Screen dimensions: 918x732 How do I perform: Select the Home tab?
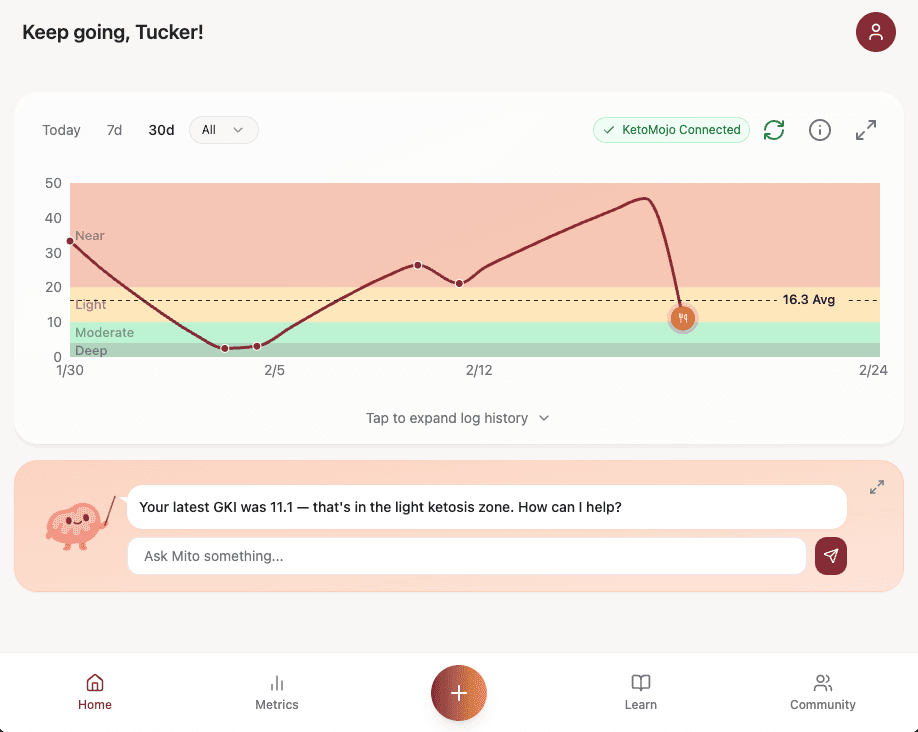pos(94,692)
